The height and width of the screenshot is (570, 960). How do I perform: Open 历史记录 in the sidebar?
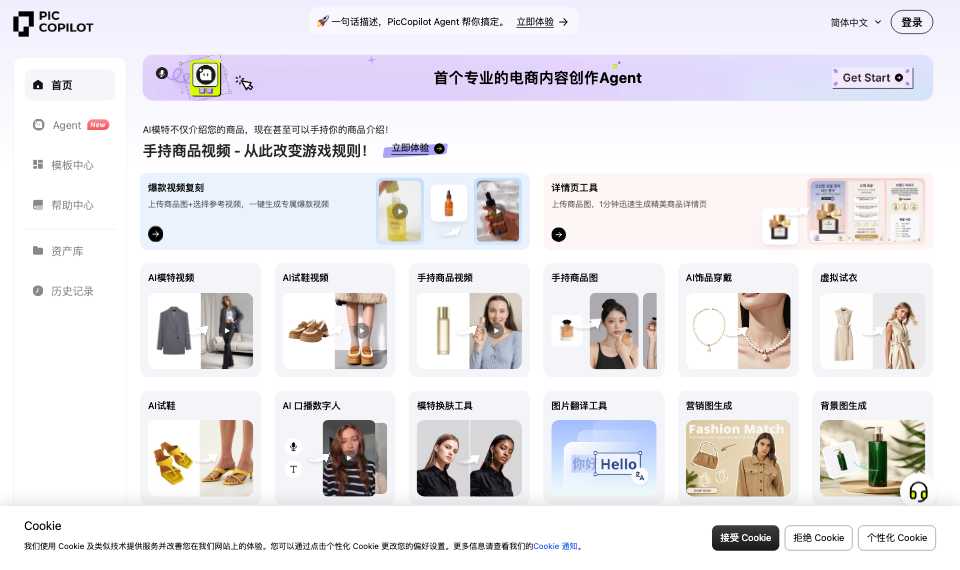(x=70, y=291)
